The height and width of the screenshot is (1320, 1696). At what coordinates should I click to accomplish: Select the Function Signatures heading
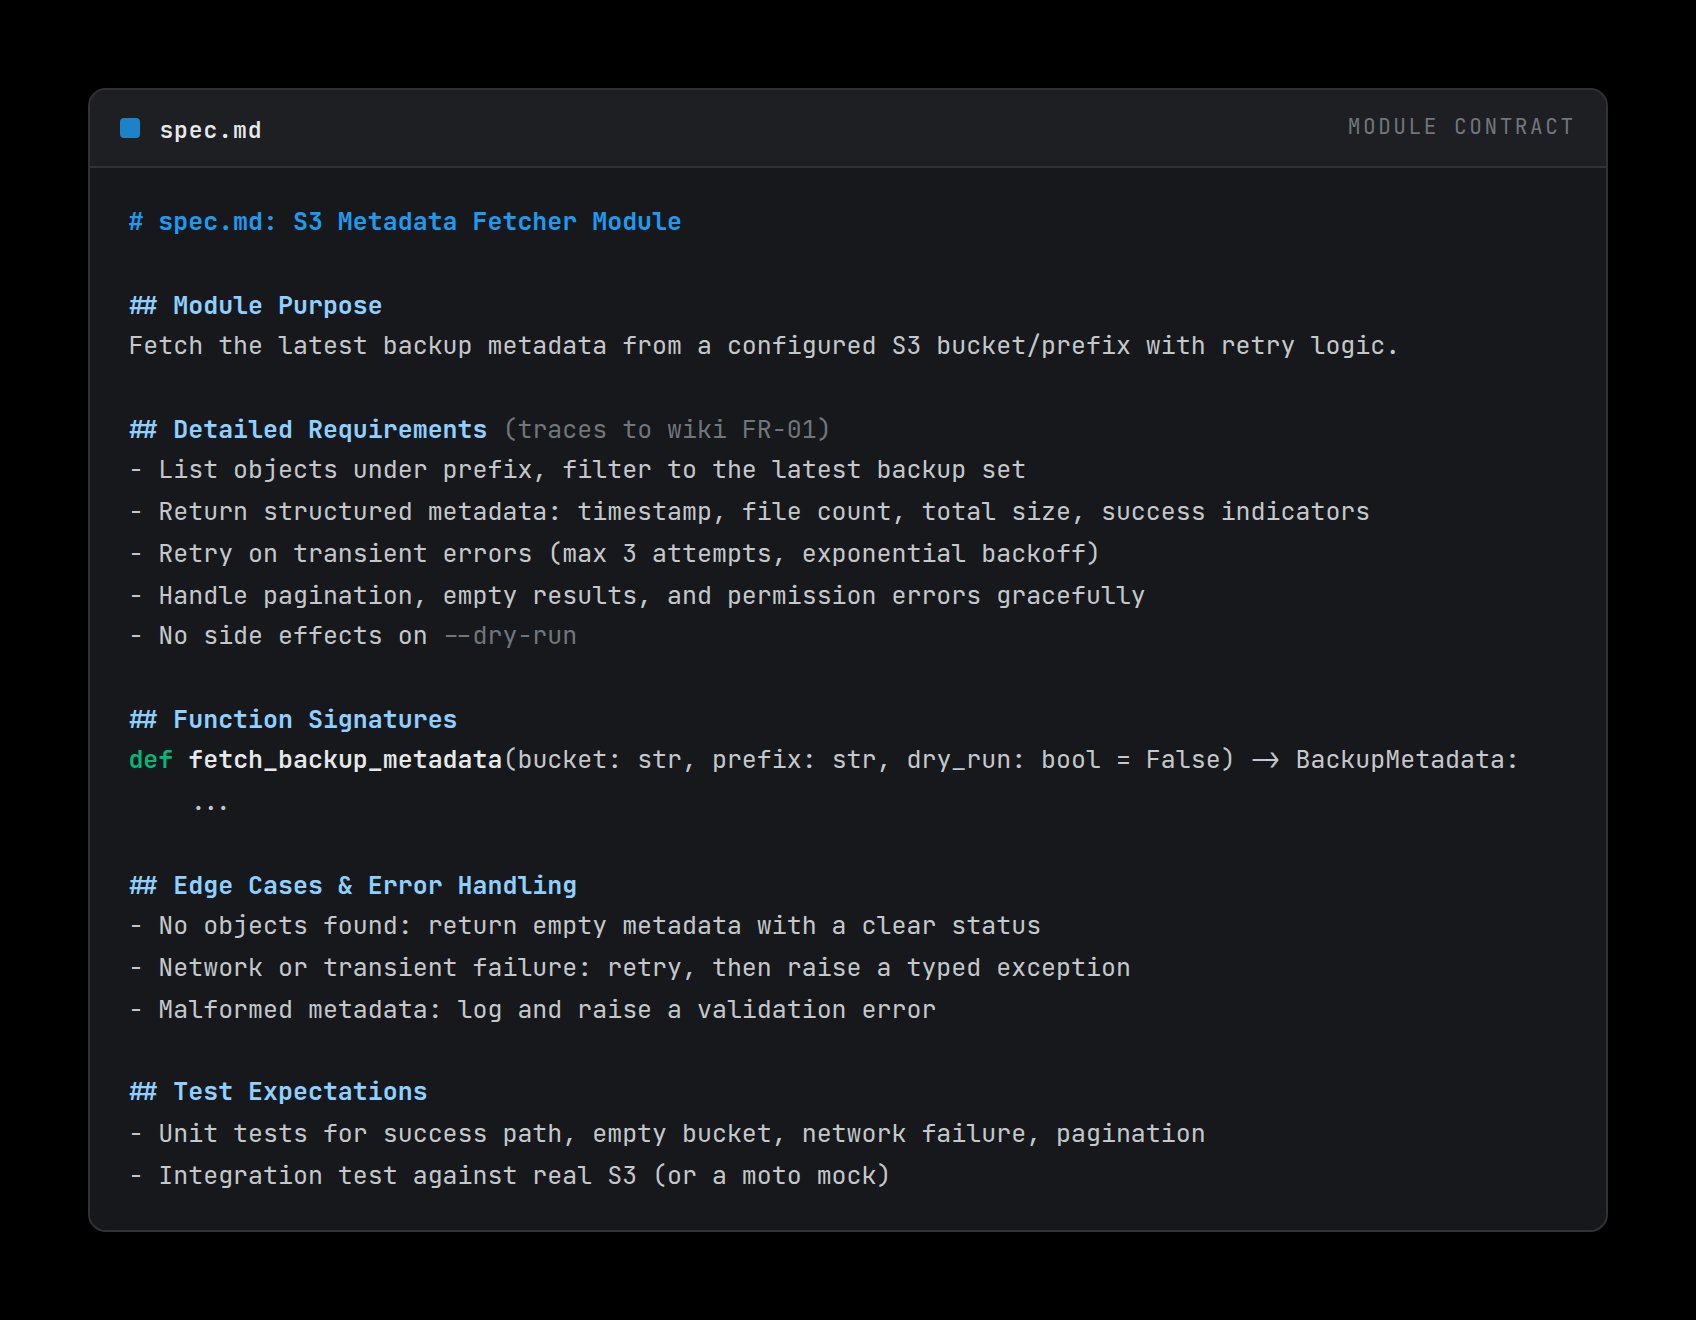pyautogui.click(x=293, y=720)
